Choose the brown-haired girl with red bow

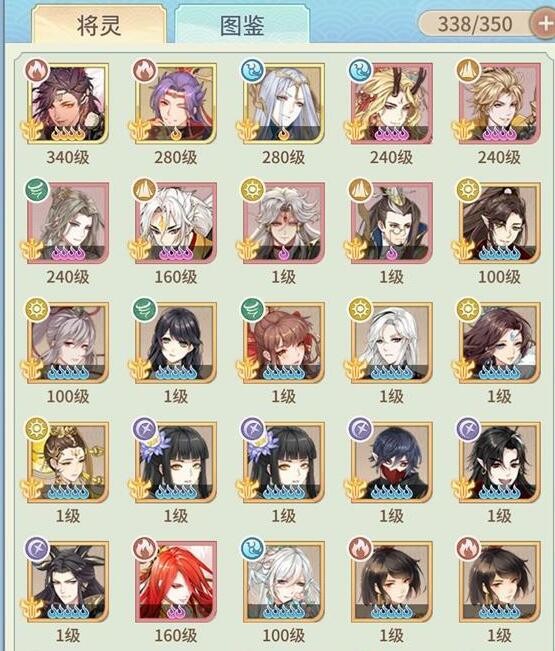[284, 343]
